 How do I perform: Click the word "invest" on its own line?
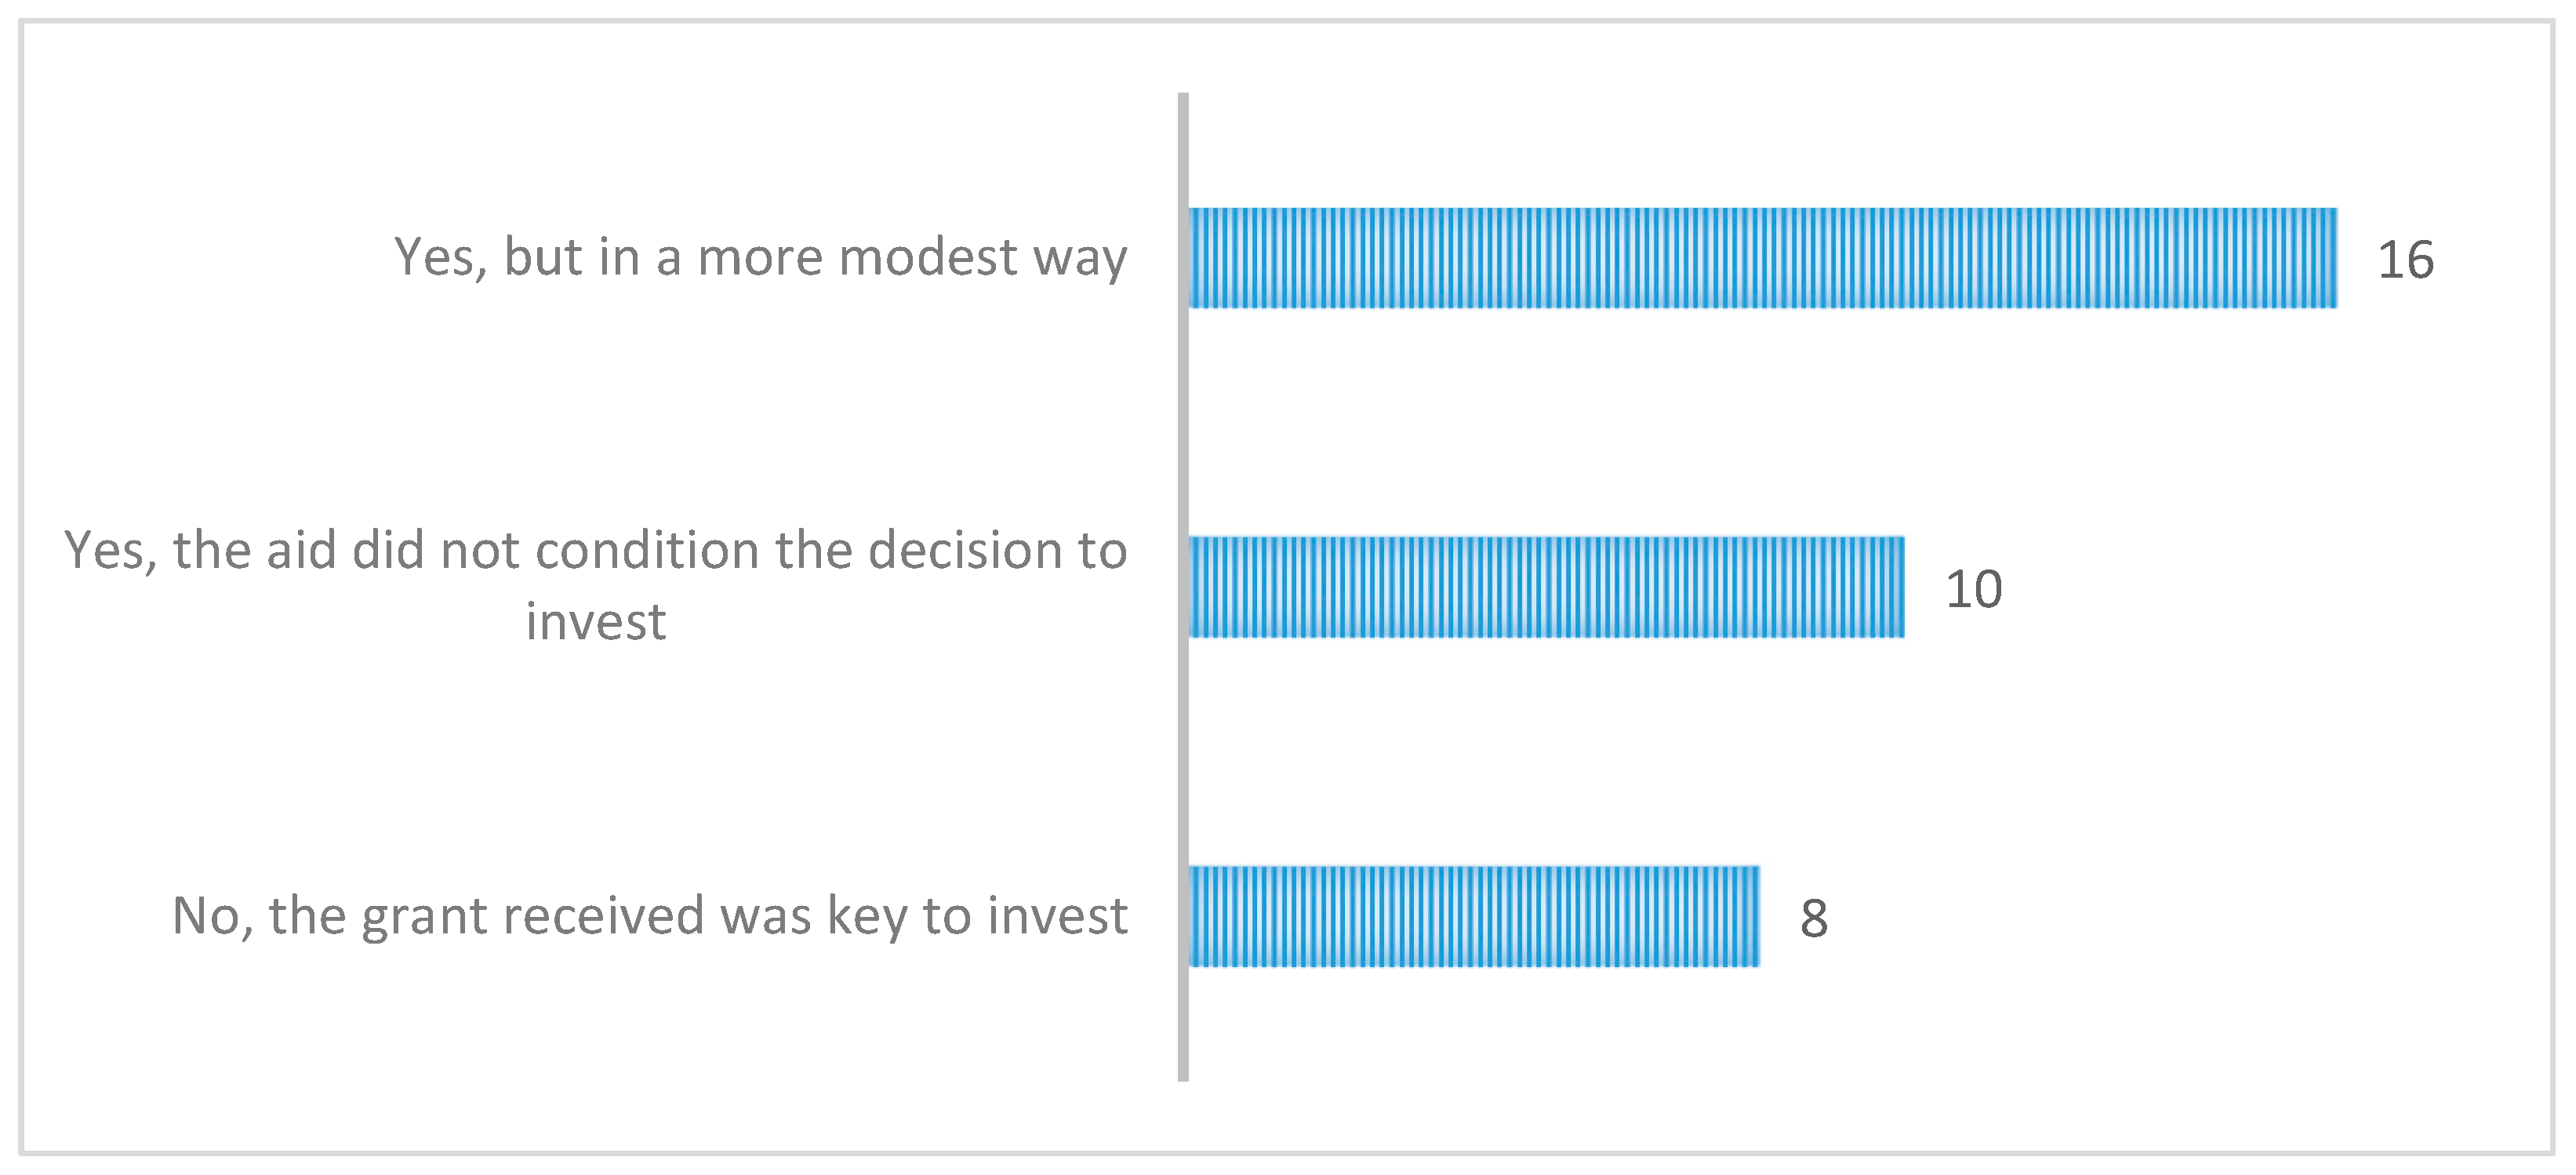click(x=596, y=622)
